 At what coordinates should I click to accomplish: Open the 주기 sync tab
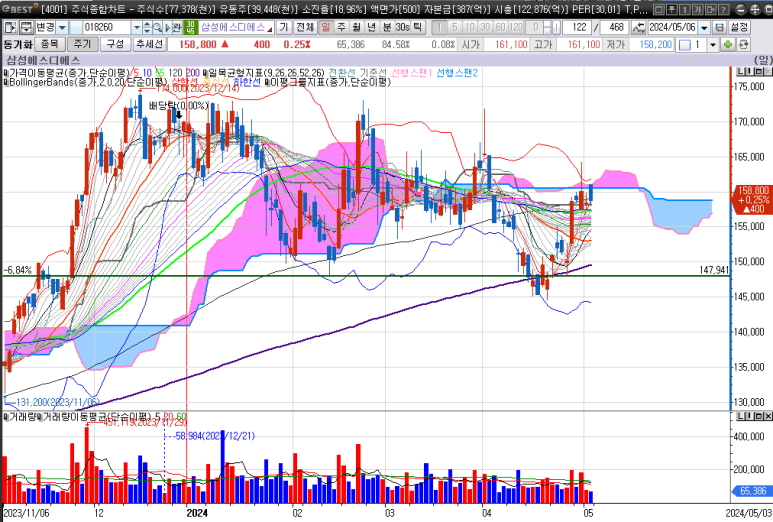point(83,44)
